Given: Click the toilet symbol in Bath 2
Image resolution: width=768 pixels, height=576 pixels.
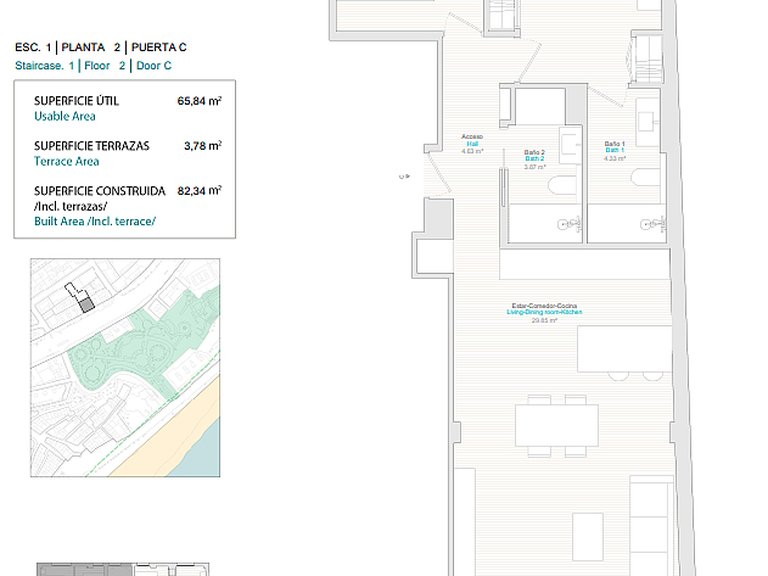Looking at the screenshot, I should (x=563, y=186).
